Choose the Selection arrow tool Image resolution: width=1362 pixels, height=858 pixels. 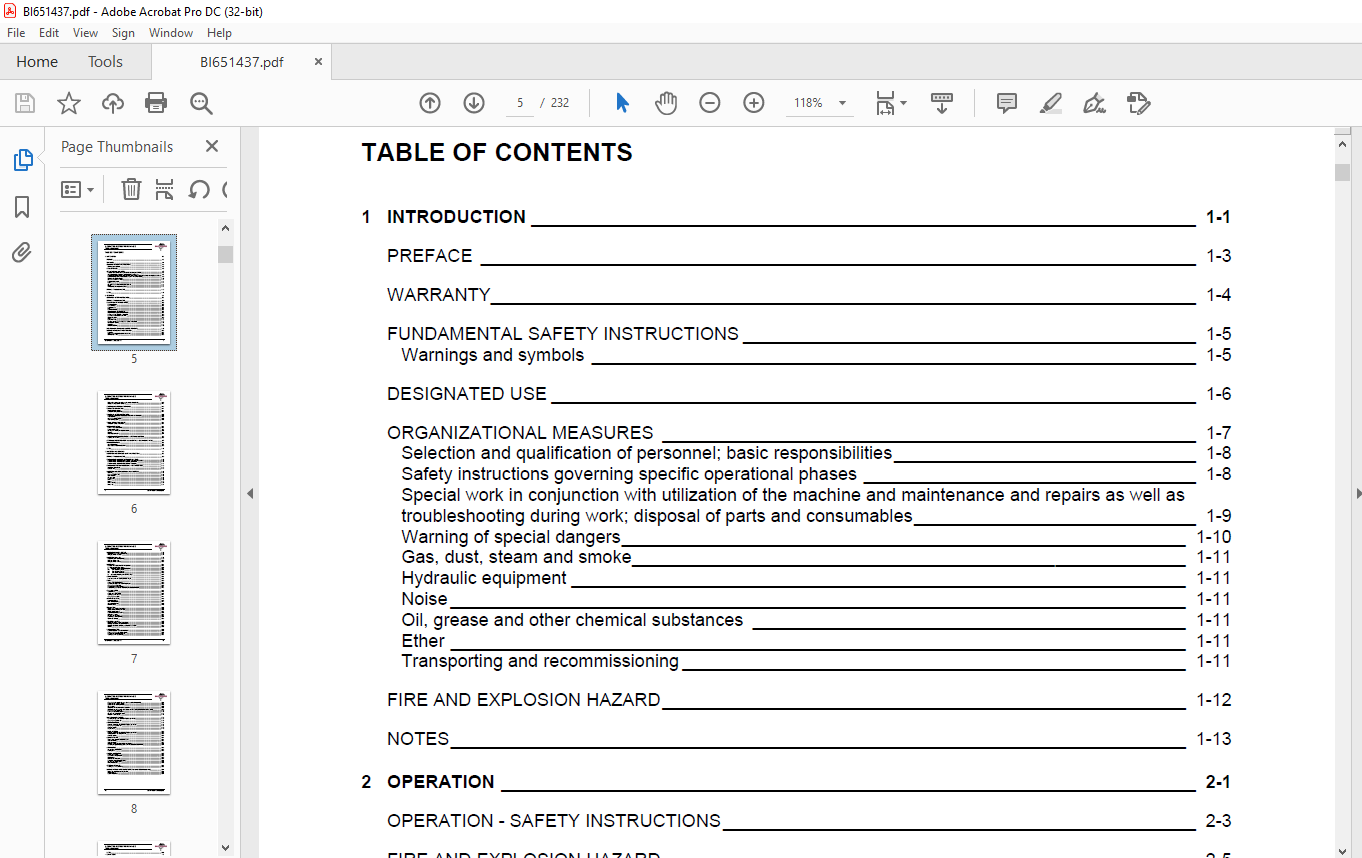point(622,103)
